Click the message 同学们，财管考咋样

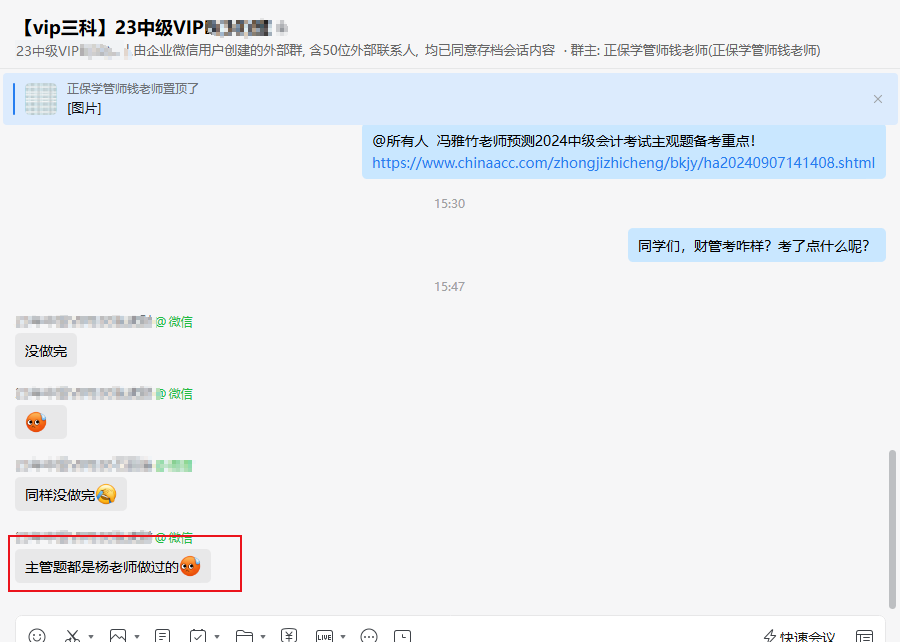pos(757,246)
